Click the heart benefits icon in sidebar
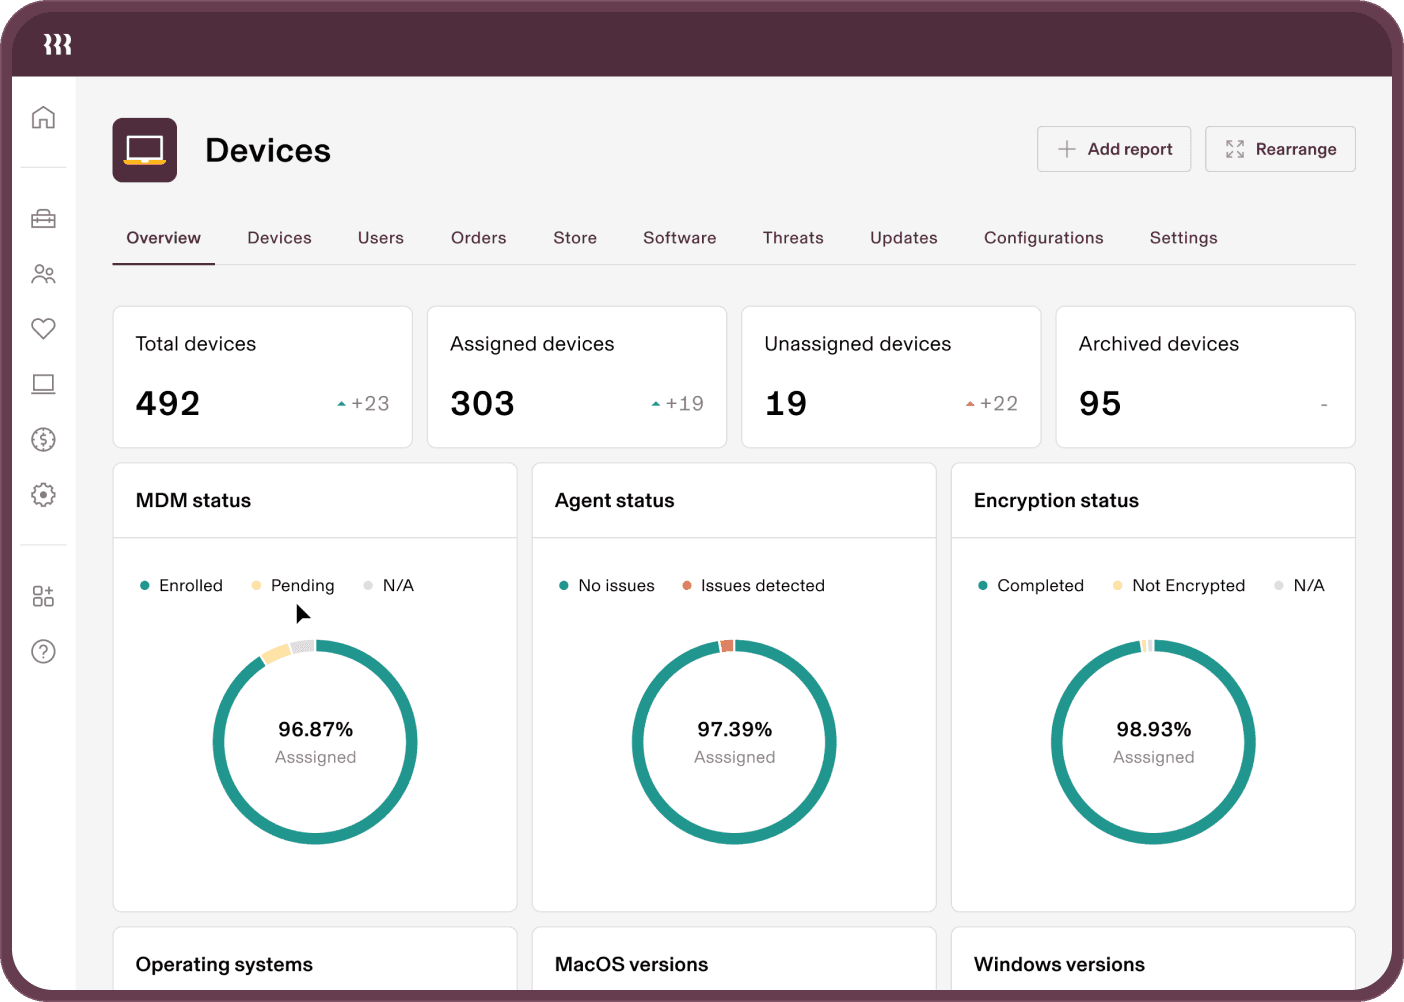Screen dimensions: 1404x1002 (43, 328)
